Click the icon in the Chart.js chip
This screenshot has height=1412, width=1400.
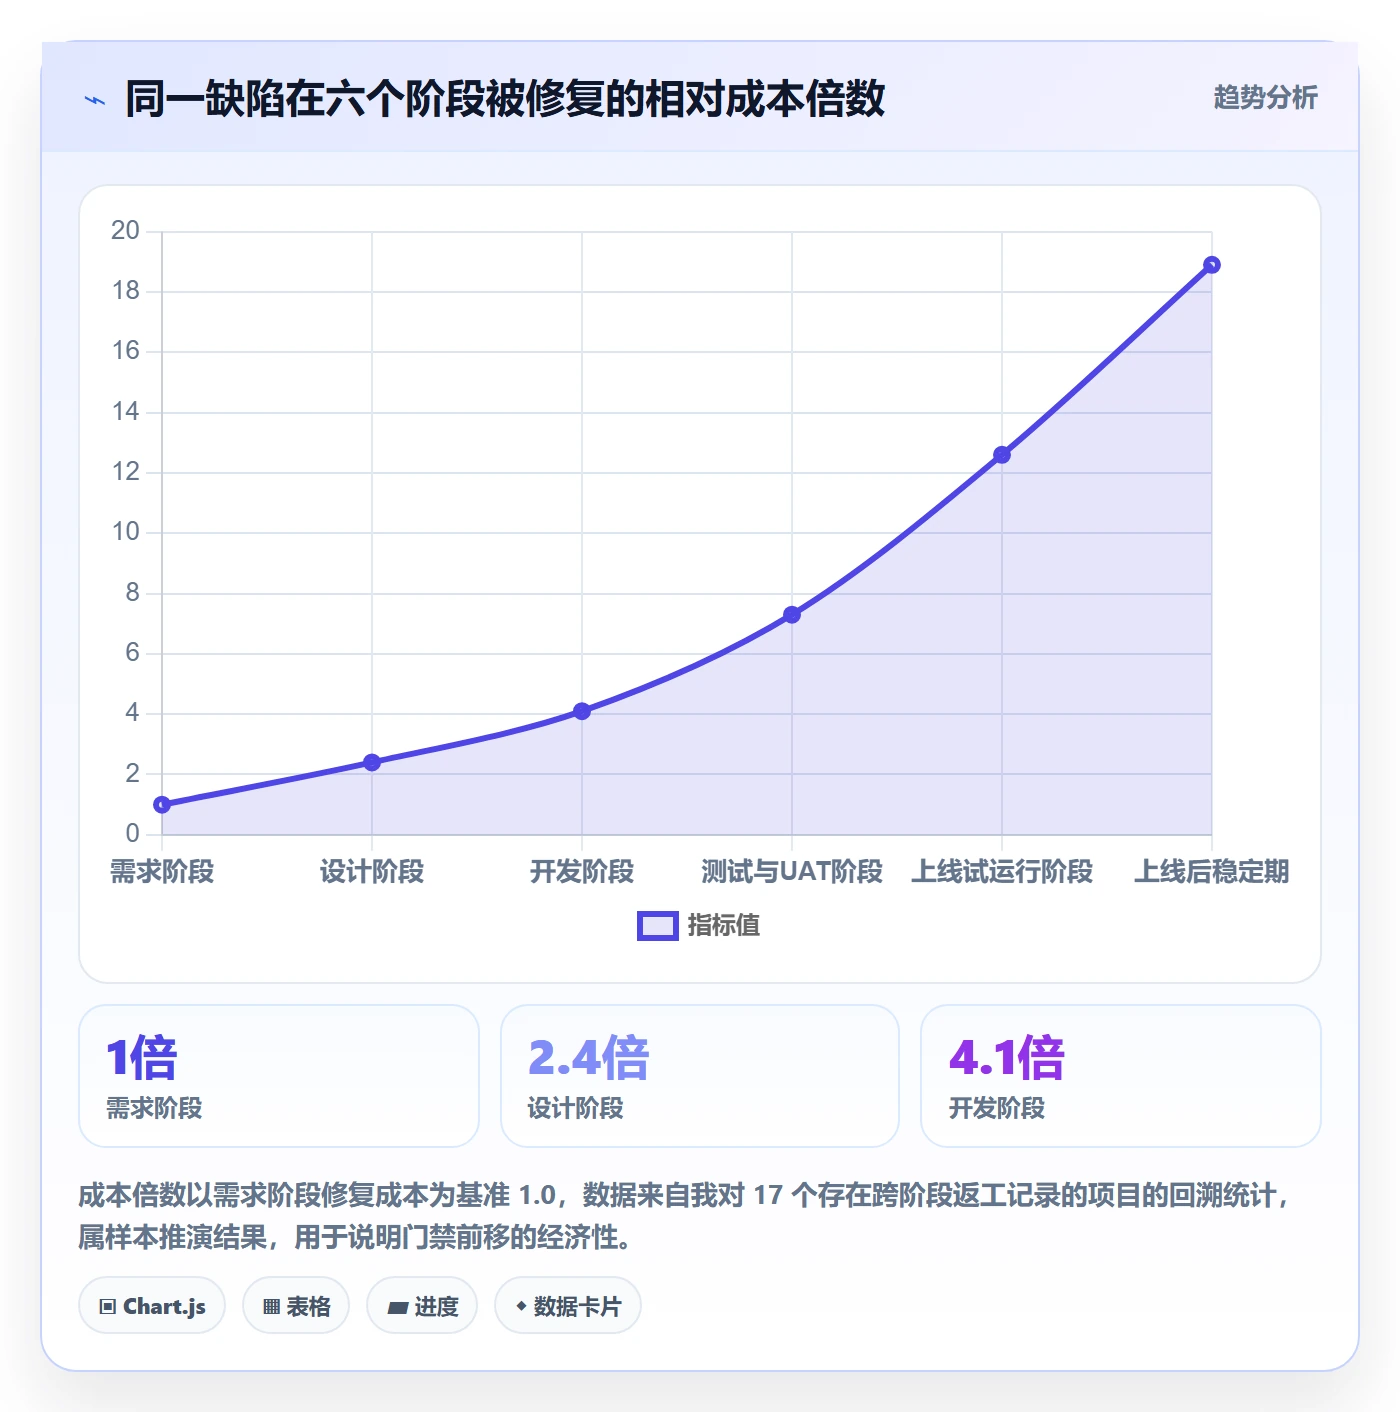tap(108, 1307)
